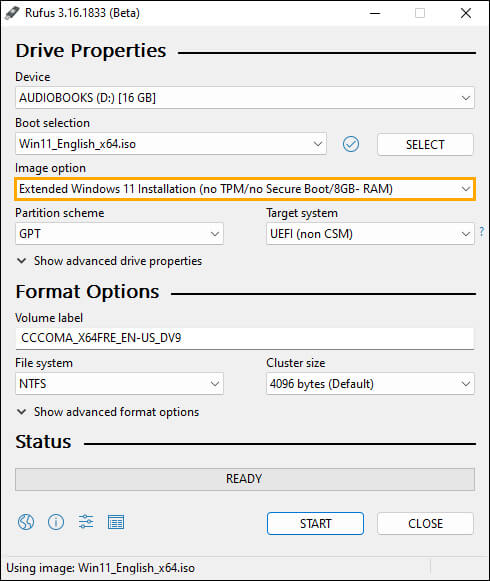This screenshot has height=581, width=490.
Task: Click the READY status progress bar
Action: (245, 479)
